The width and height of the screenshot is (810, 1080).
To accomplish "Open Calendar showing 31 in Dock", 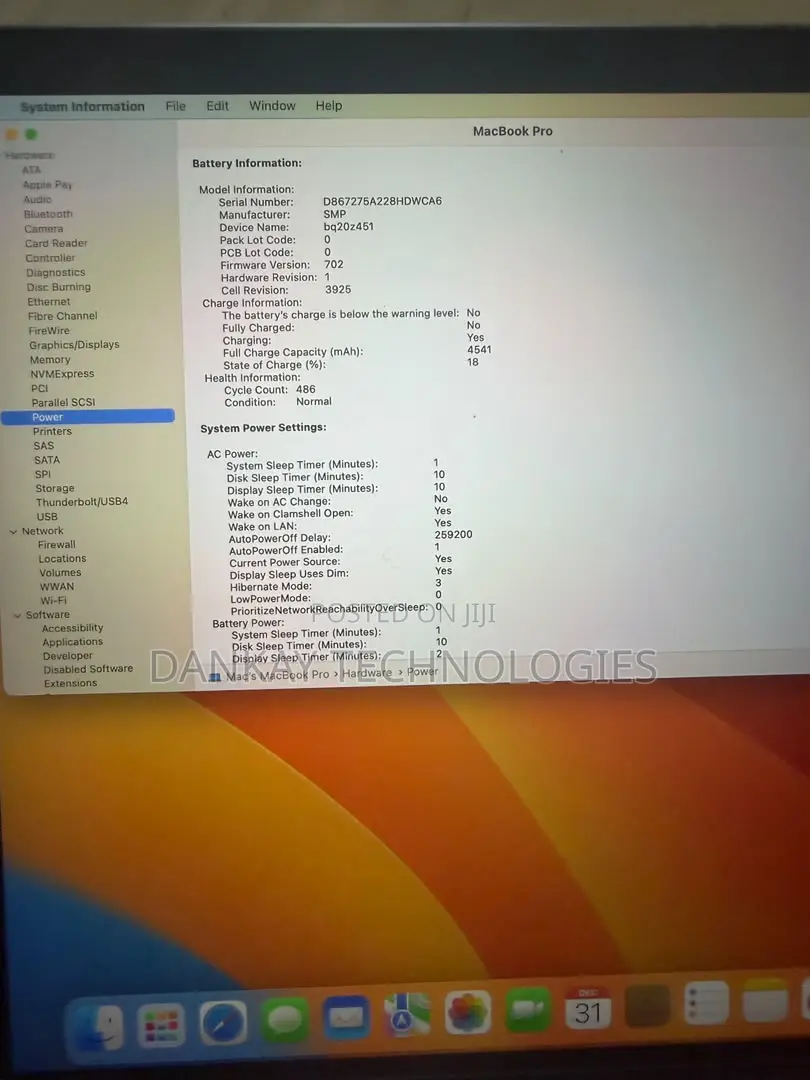I will point(588,1007).
